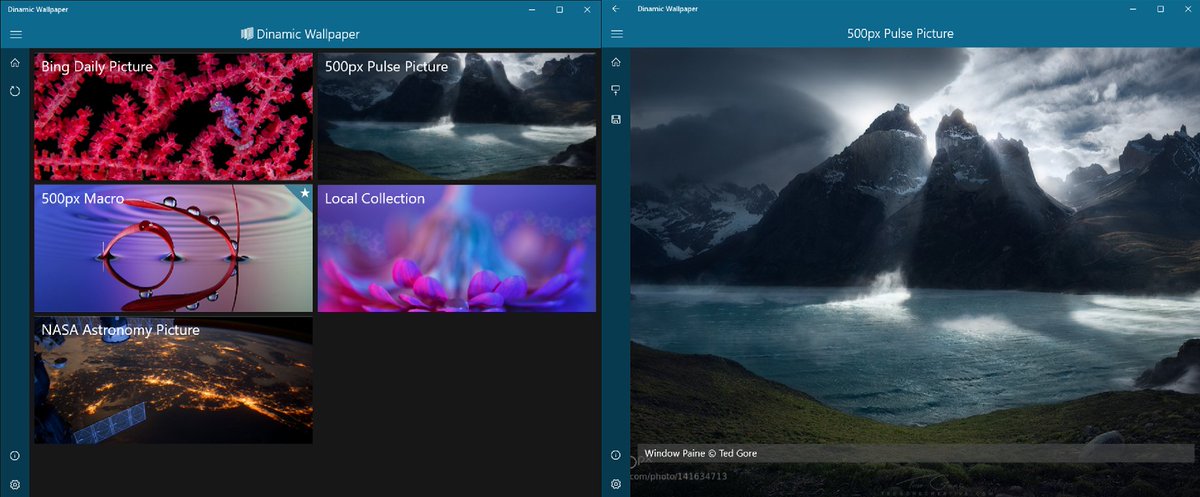This screenshot has width=1200, height=497.
Task: Open the info icon in the right window sidebar
Action: coord(616,456)
